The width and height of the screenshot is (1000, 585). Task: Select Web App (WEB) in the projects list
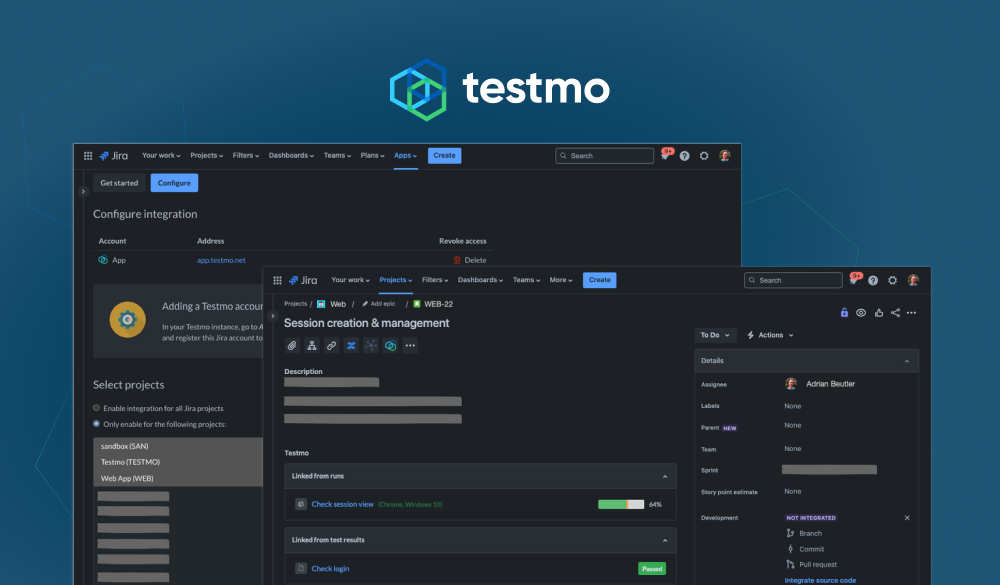(x=178, y=478)
